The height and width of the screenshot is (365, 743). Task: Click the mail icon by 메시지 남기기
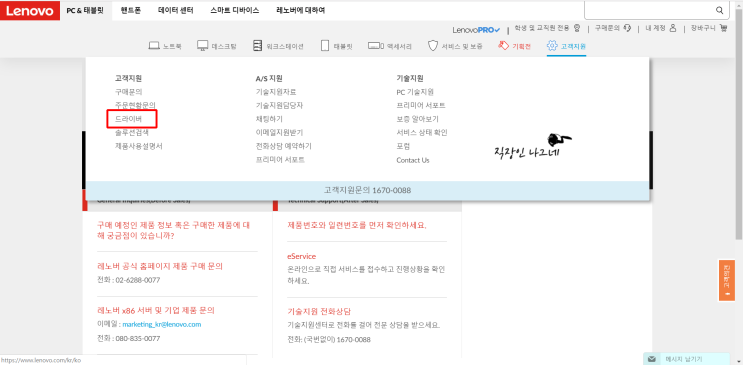652,359
